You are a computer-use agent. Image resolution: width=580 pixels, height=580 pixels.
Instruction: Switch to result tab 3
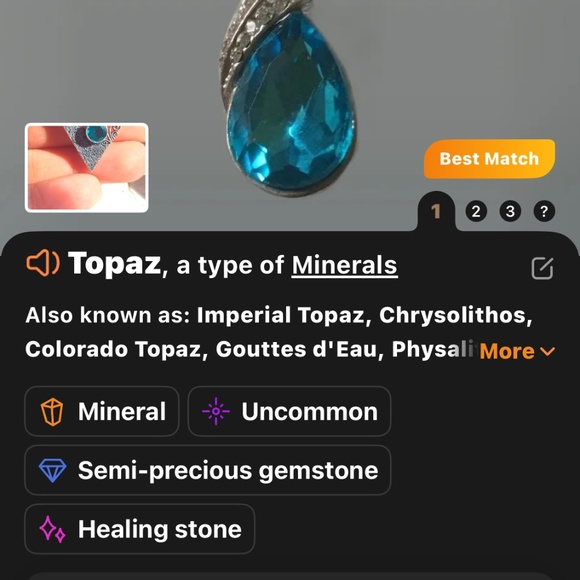(510, 211)
